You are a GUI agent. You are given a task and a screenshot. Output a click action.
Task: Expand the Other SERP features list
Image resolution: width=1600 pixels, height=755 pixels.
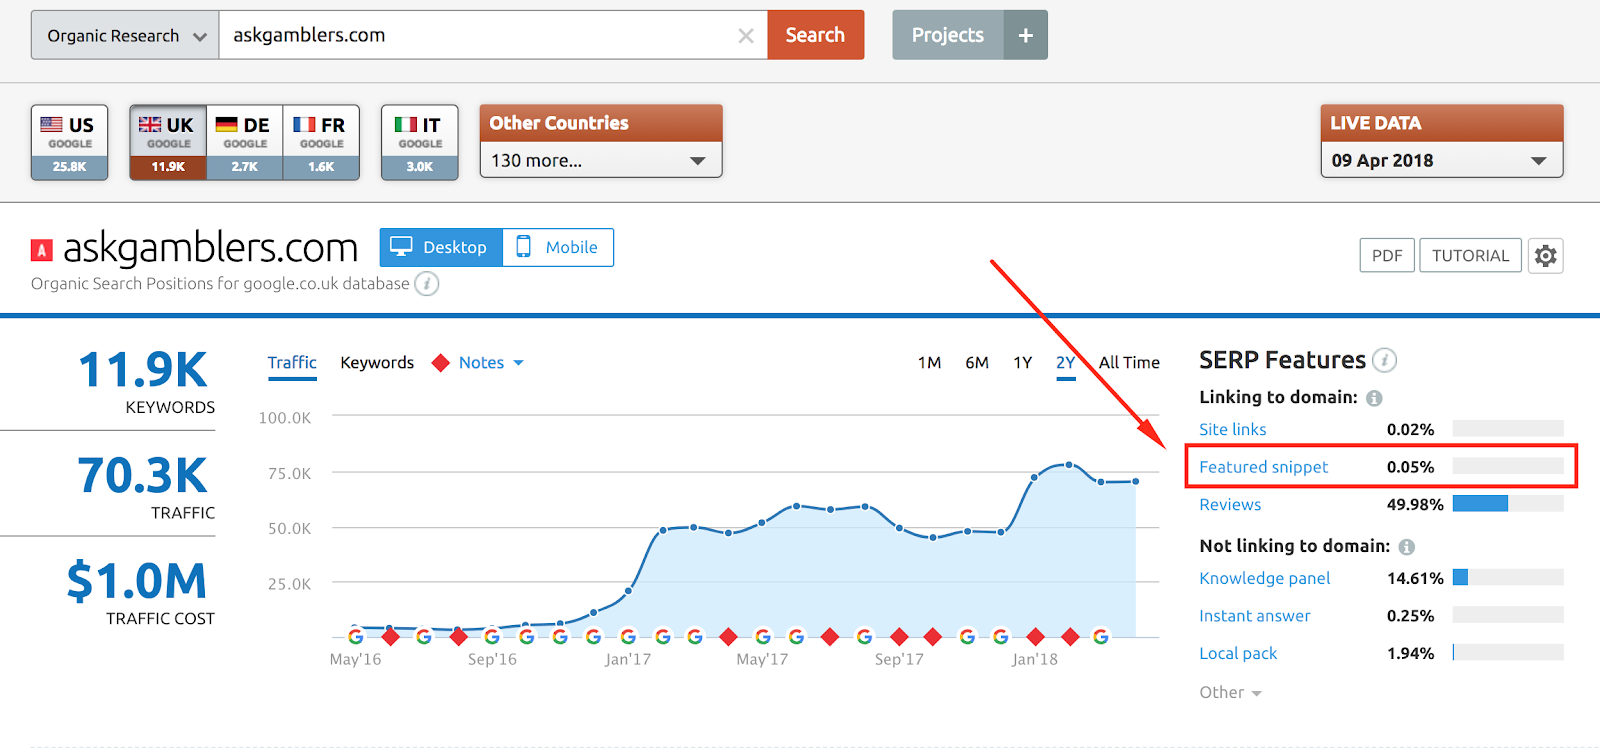1230,692
